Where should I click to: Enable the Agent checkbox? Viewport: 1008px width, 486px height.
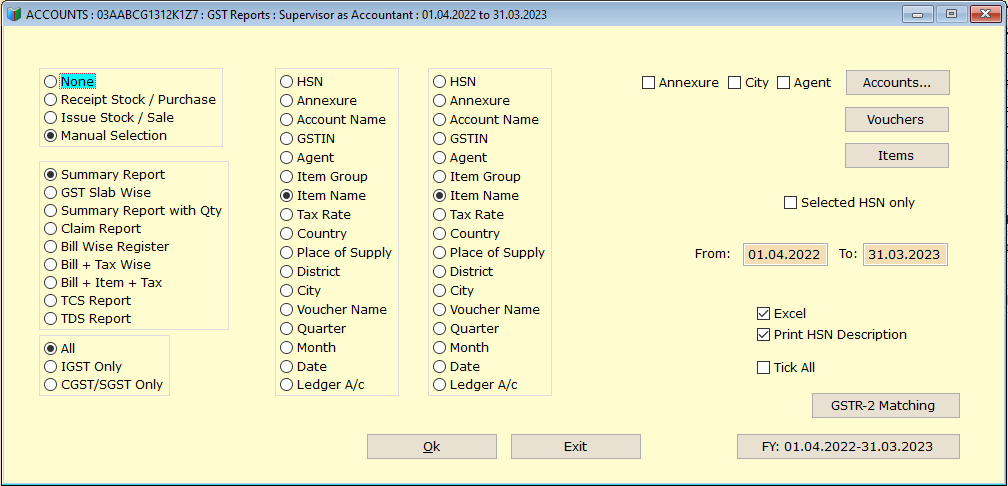[804, 82]
